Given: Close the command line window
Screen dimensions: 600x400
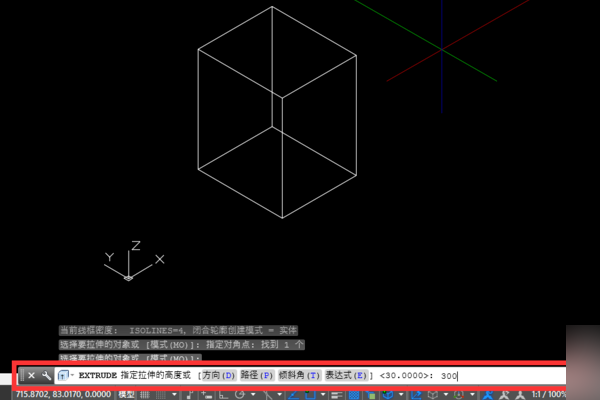Looking at the screenshot, I should (x=31, y=376).
